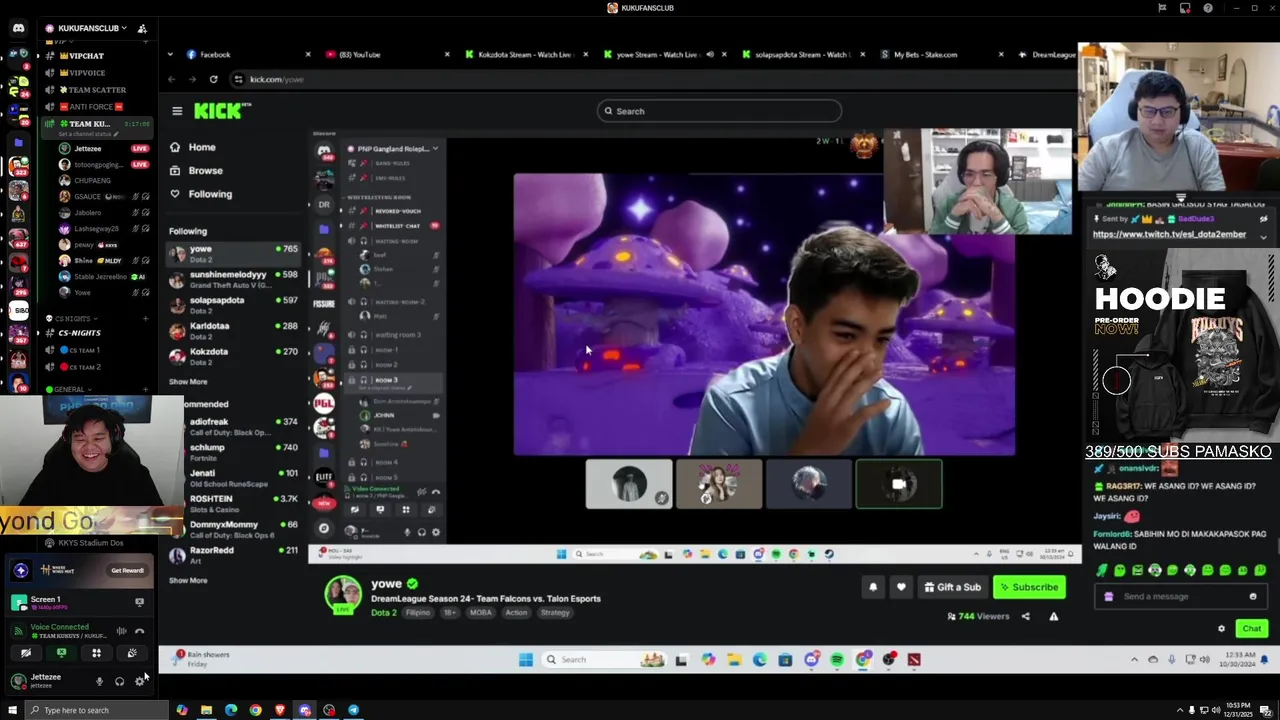Viewport: 1280px width, 720px height.
Task: Show more recommended channels
Action: pos(188,580)
